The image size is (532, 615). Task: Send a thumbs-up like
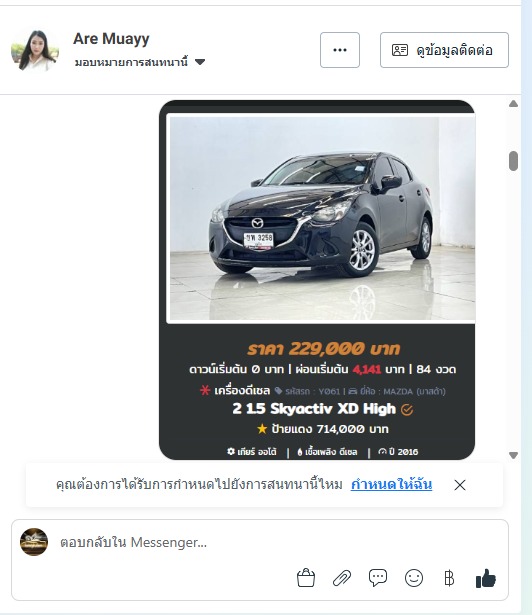pyautogui.click(x=486, y=578)
